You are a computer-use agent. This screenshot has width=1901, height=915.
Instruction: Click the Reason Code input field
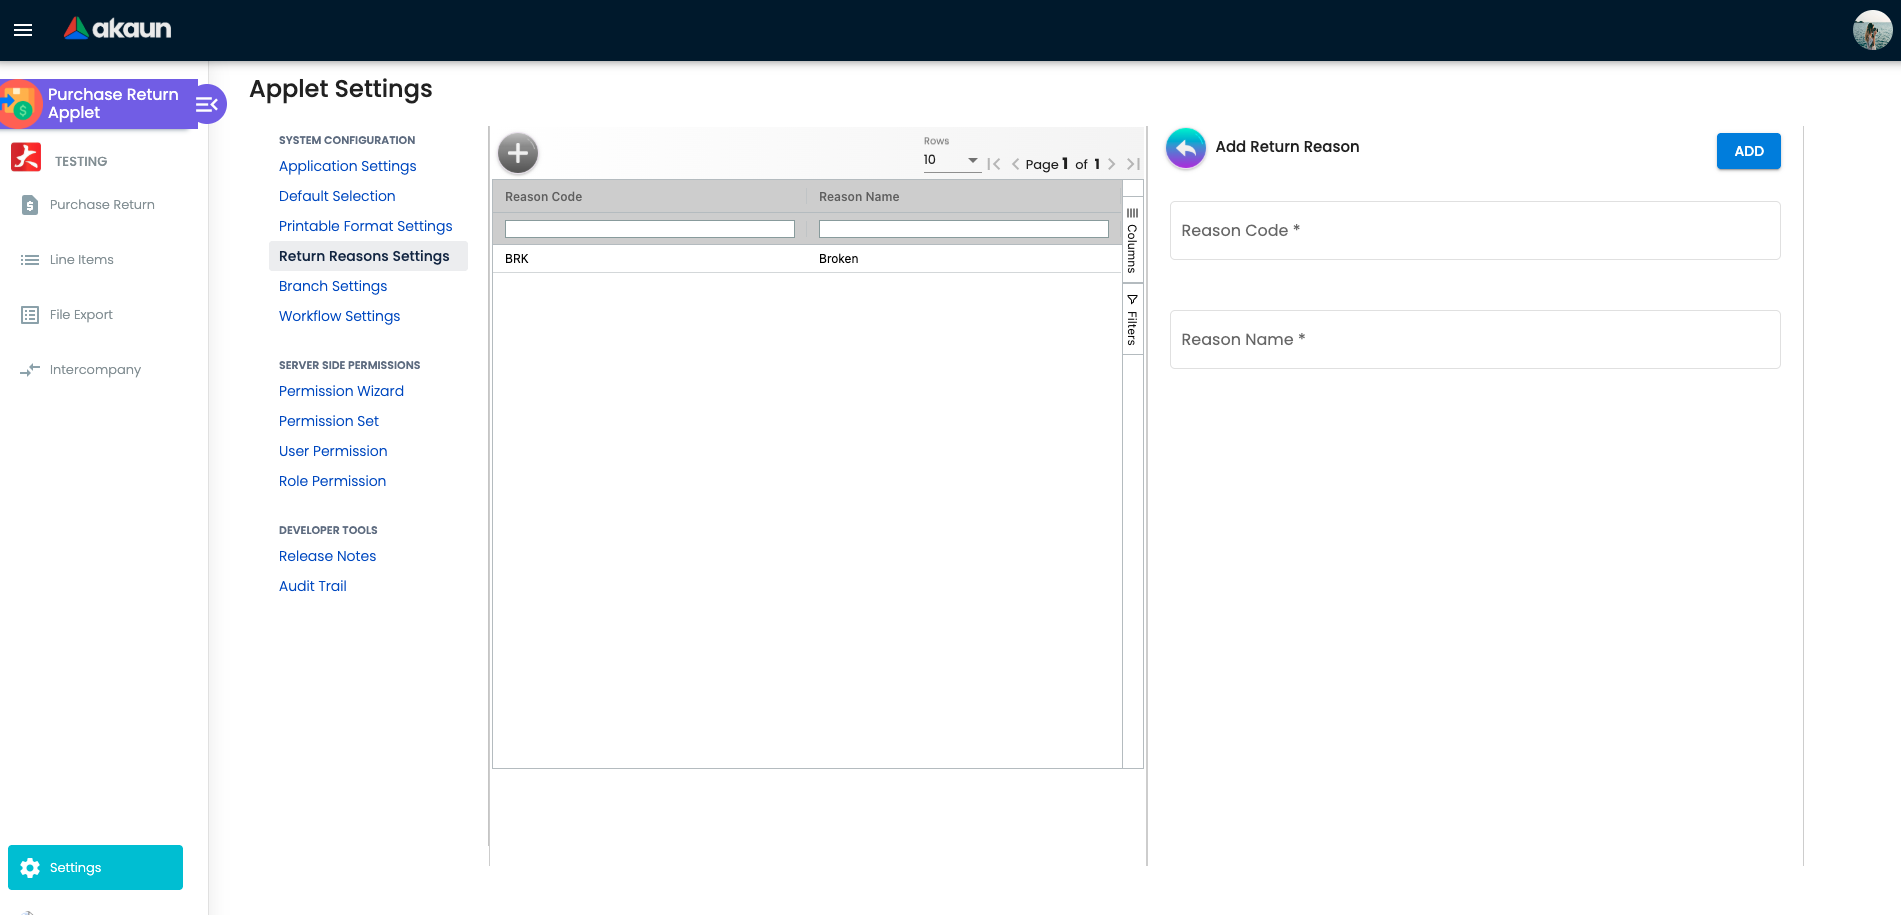click(x=1474, y=230)
